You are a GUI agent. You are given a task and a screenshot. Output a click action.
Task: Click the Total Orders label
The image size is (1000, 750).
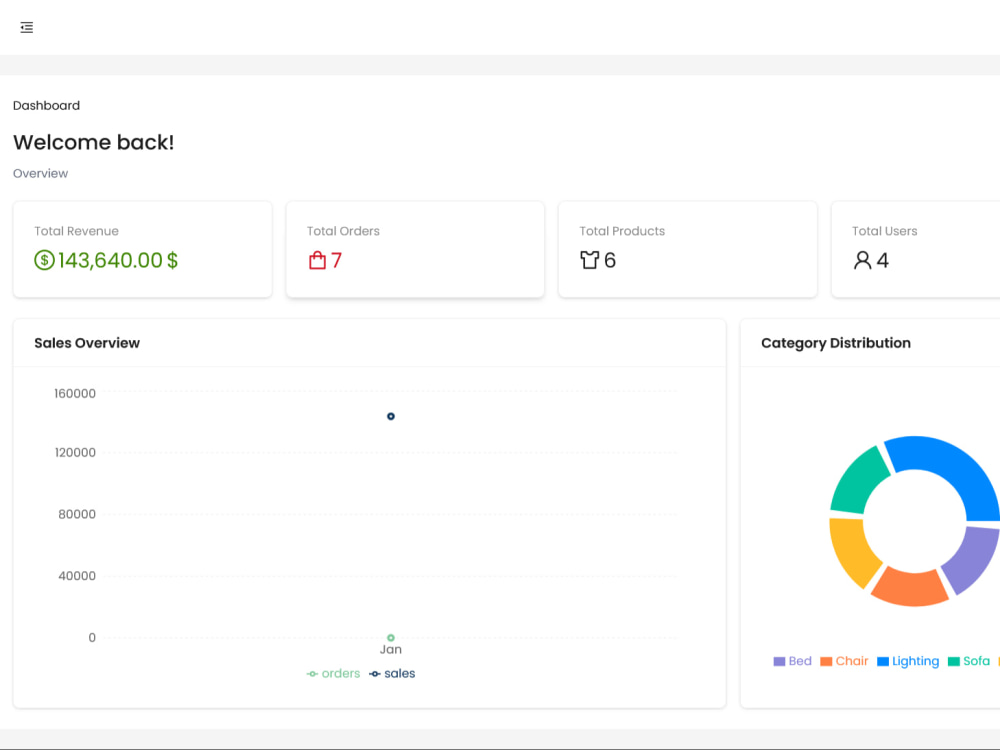tap(343, 232)
